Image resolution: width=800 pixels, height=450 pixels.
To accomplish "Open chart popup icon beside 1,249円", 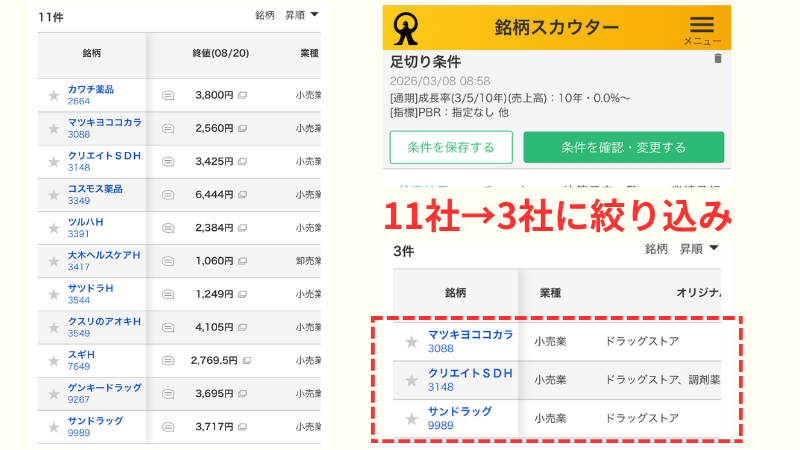I will 242,294.
